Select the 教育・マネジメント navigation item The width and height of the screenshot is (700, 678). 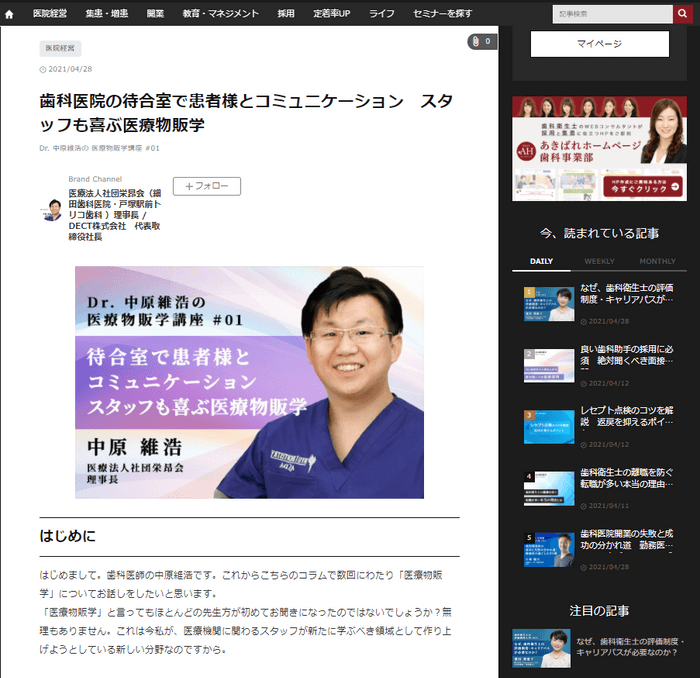(x=220, y=14)
